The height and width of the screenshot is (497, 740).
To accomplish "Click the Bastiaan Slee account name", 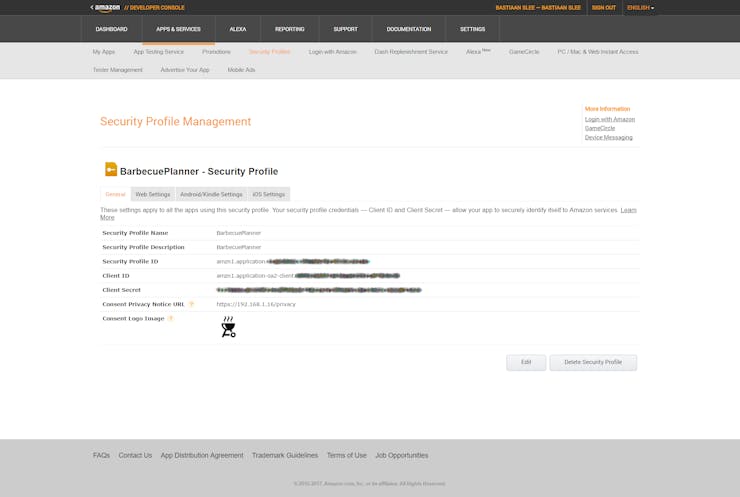I will click(538, 8).
